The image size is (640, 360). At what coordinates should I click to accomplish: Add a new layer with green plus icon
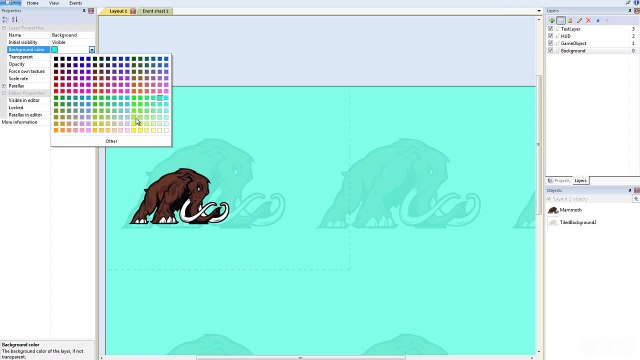[552, 20]
